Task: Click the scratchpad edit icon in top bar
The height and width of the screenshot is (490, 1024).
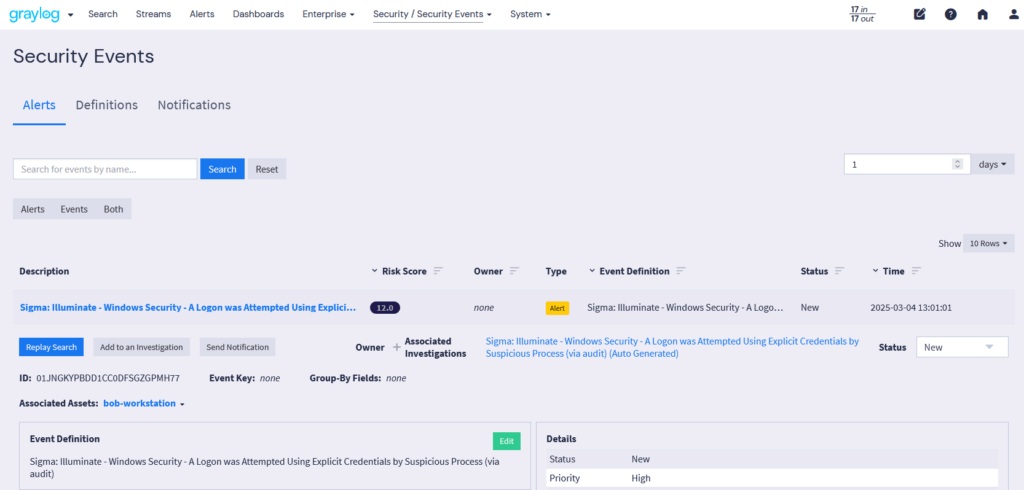Action: pyautogui.click(x=920, y=14)
